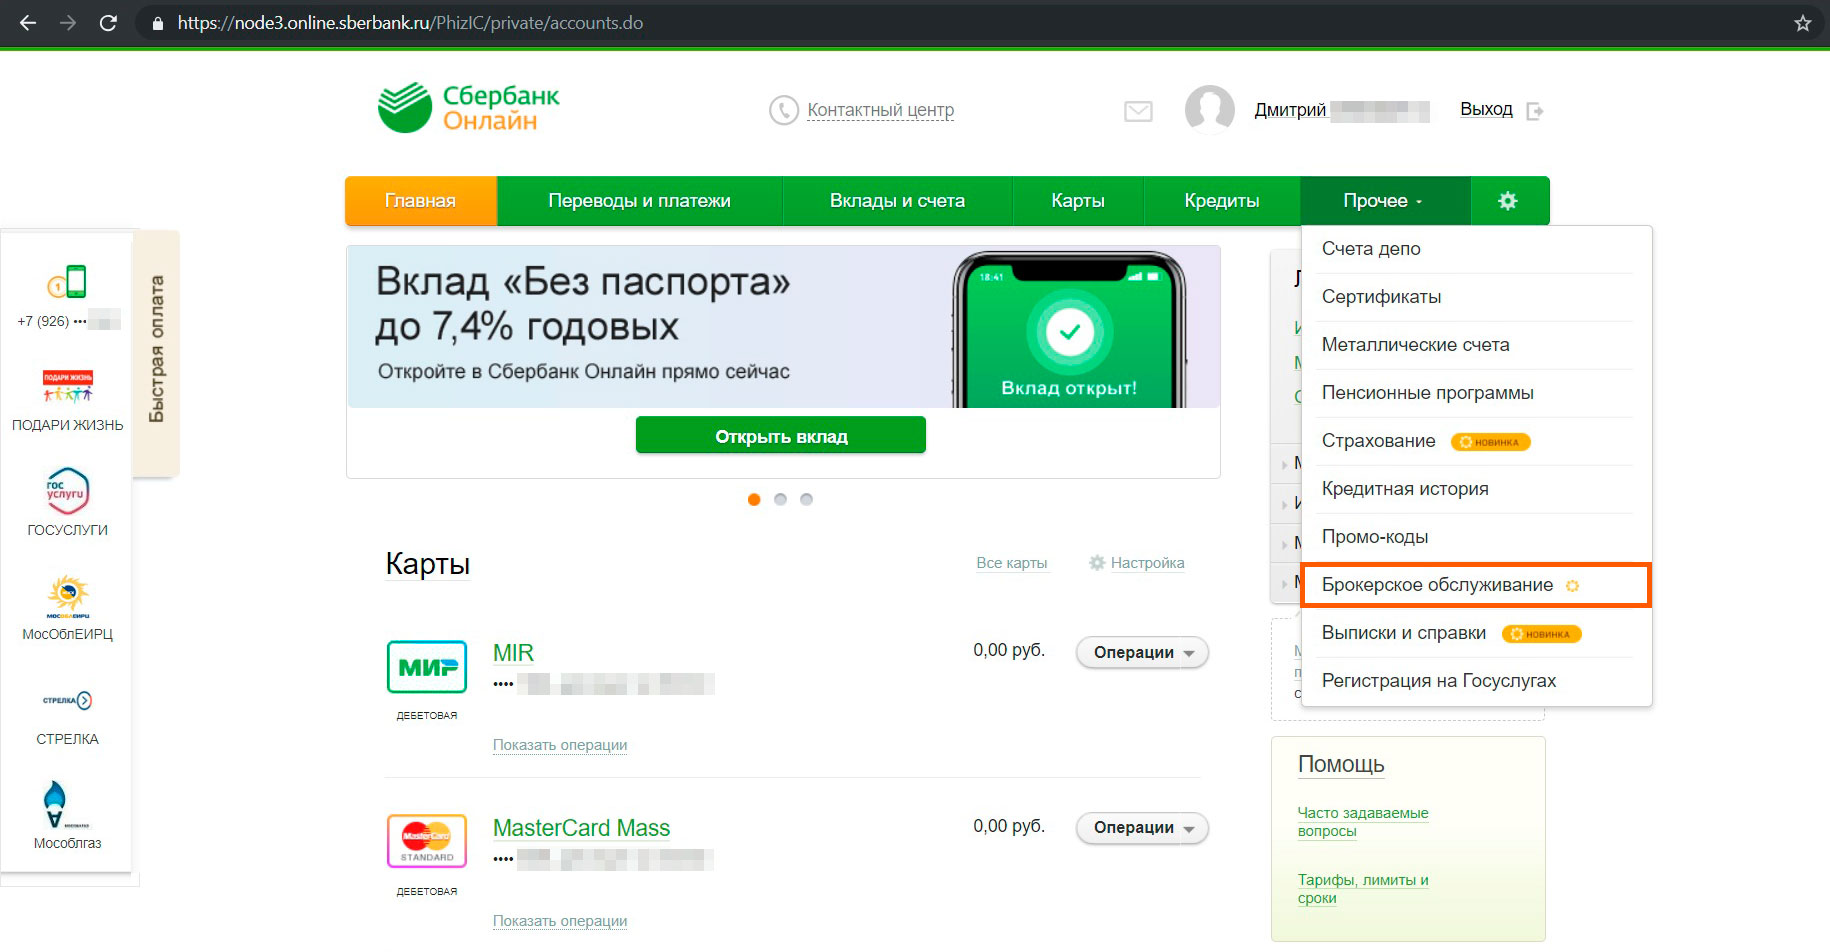Switch to the second banner slide dot
The height and width of the screenshot is (952, 1830).
pyautogui.click(x=780, y=499)
